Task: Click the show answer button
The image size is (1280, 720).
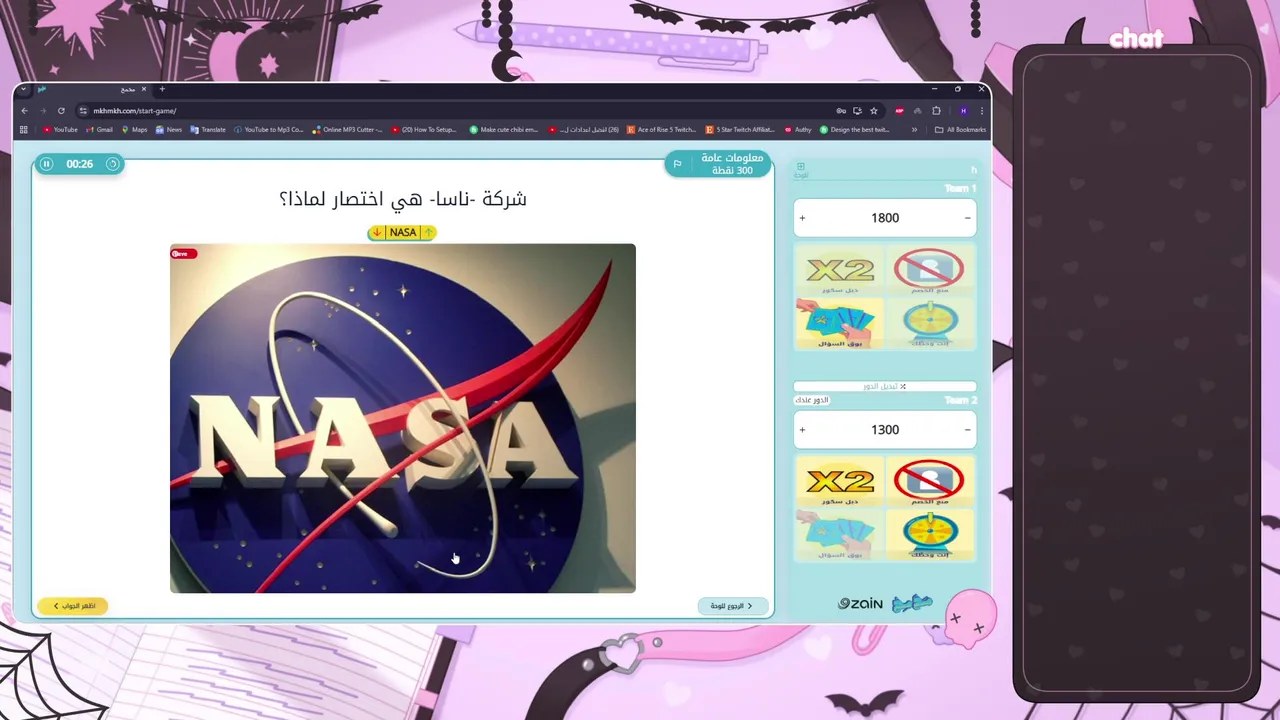Action: (x=73, y=606)
